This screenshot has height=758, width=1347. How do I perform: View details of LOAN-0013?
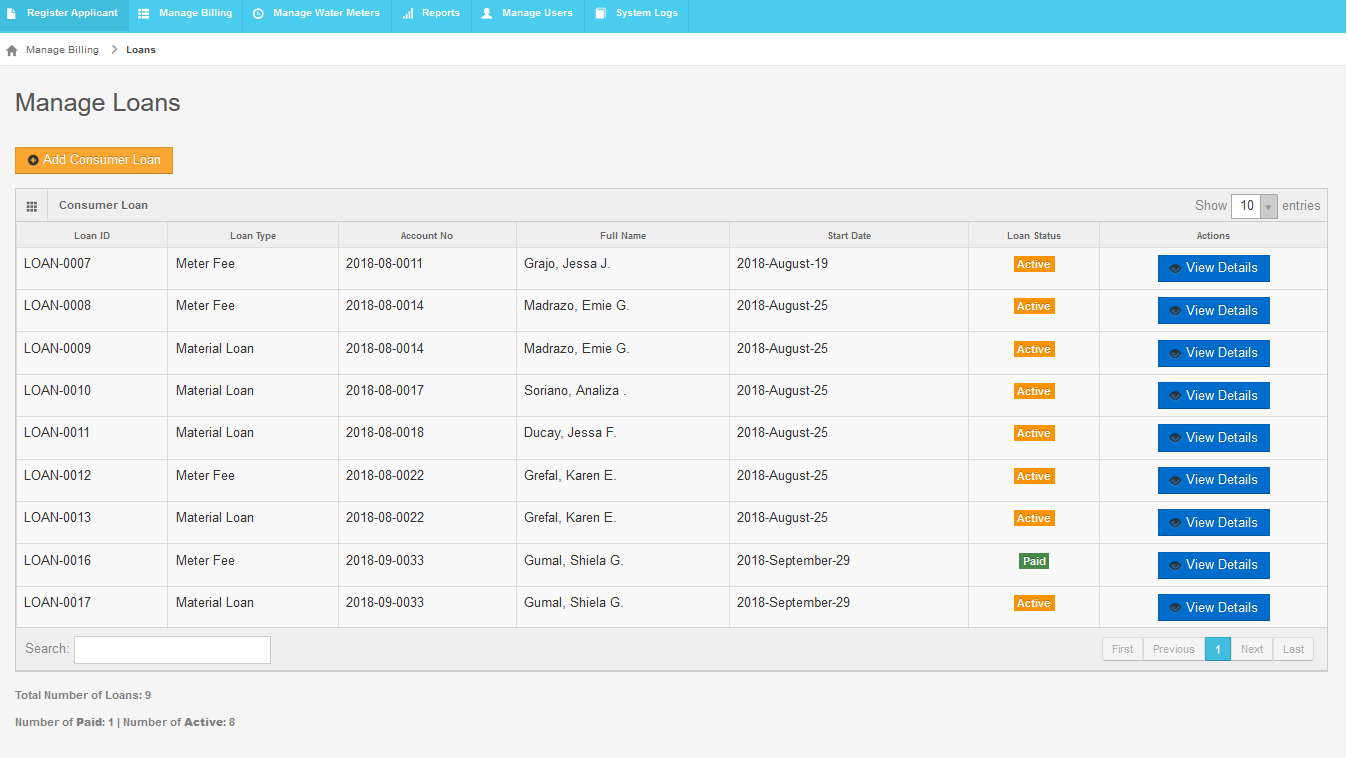(x=1213, y=522)
